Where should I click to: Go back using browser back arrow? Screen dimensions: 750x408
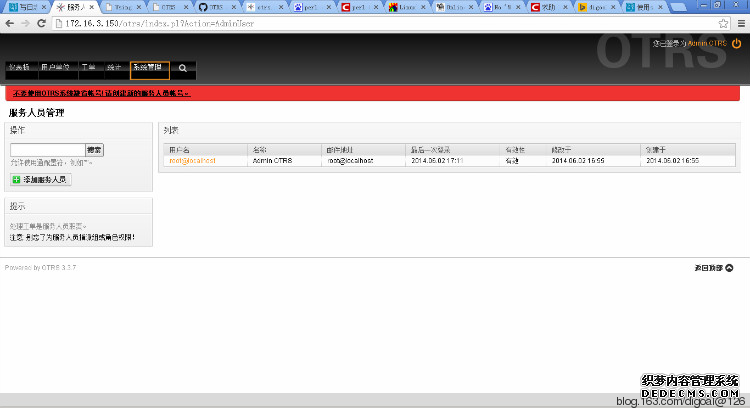click(10, 23)
